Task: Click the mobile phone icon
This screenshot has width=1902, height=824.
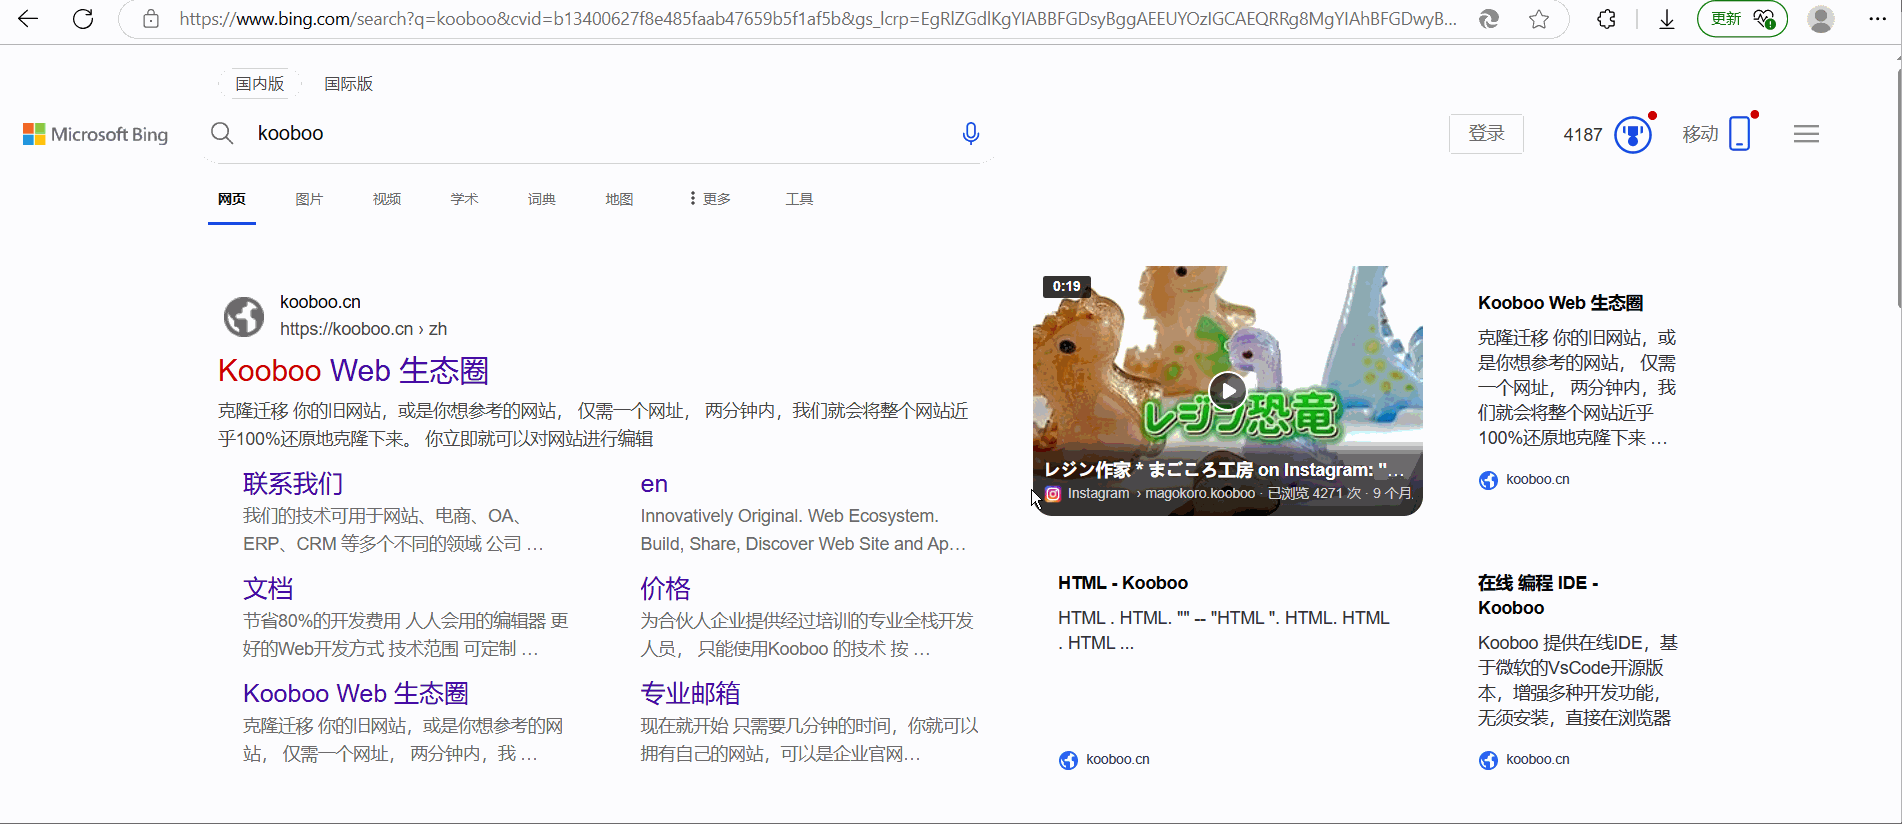Action: point(1740,133)
